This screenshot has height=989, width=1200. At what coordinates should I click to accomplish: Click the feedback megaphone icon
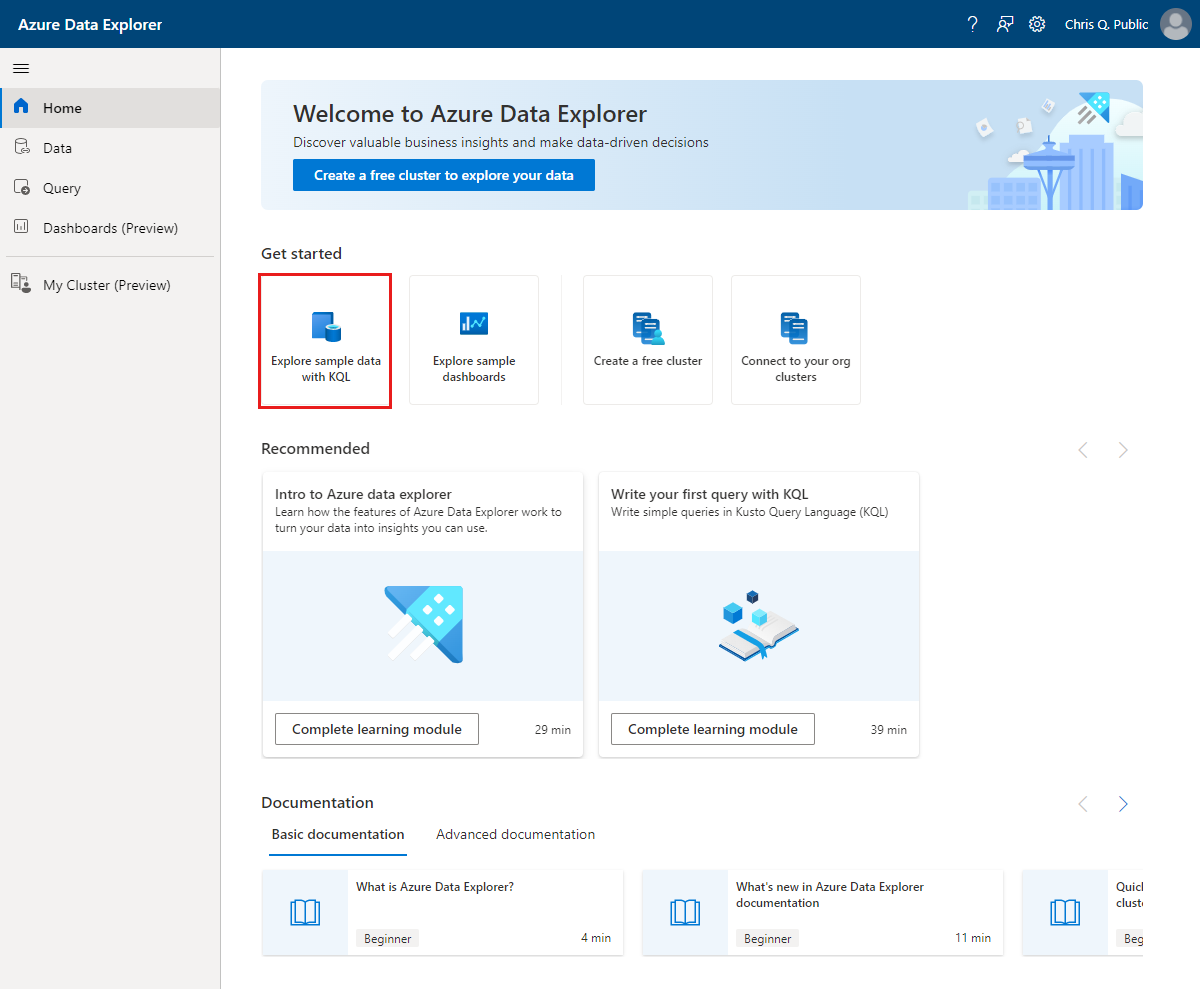pyautogui.click(x=1005, y=23)
